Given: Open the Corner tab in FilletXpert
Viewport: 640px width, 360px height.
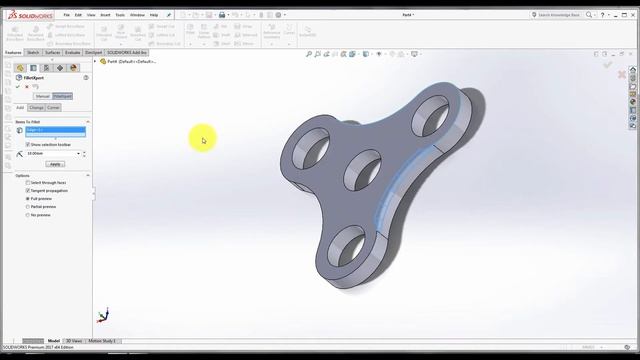Looking at the screenshot, I should click(53, 108).
